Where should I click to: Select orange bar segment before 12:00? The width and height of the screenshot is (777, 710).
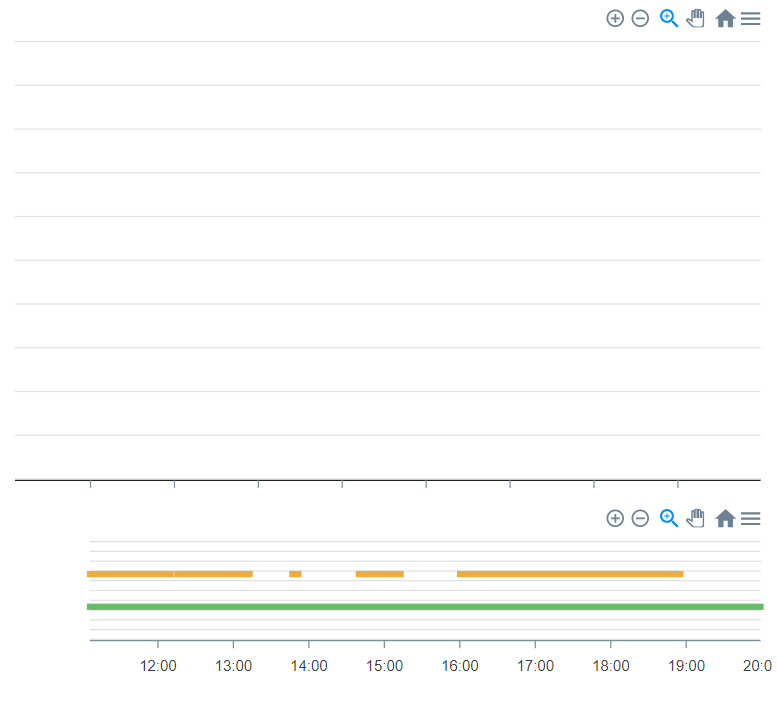coord(130,574)
